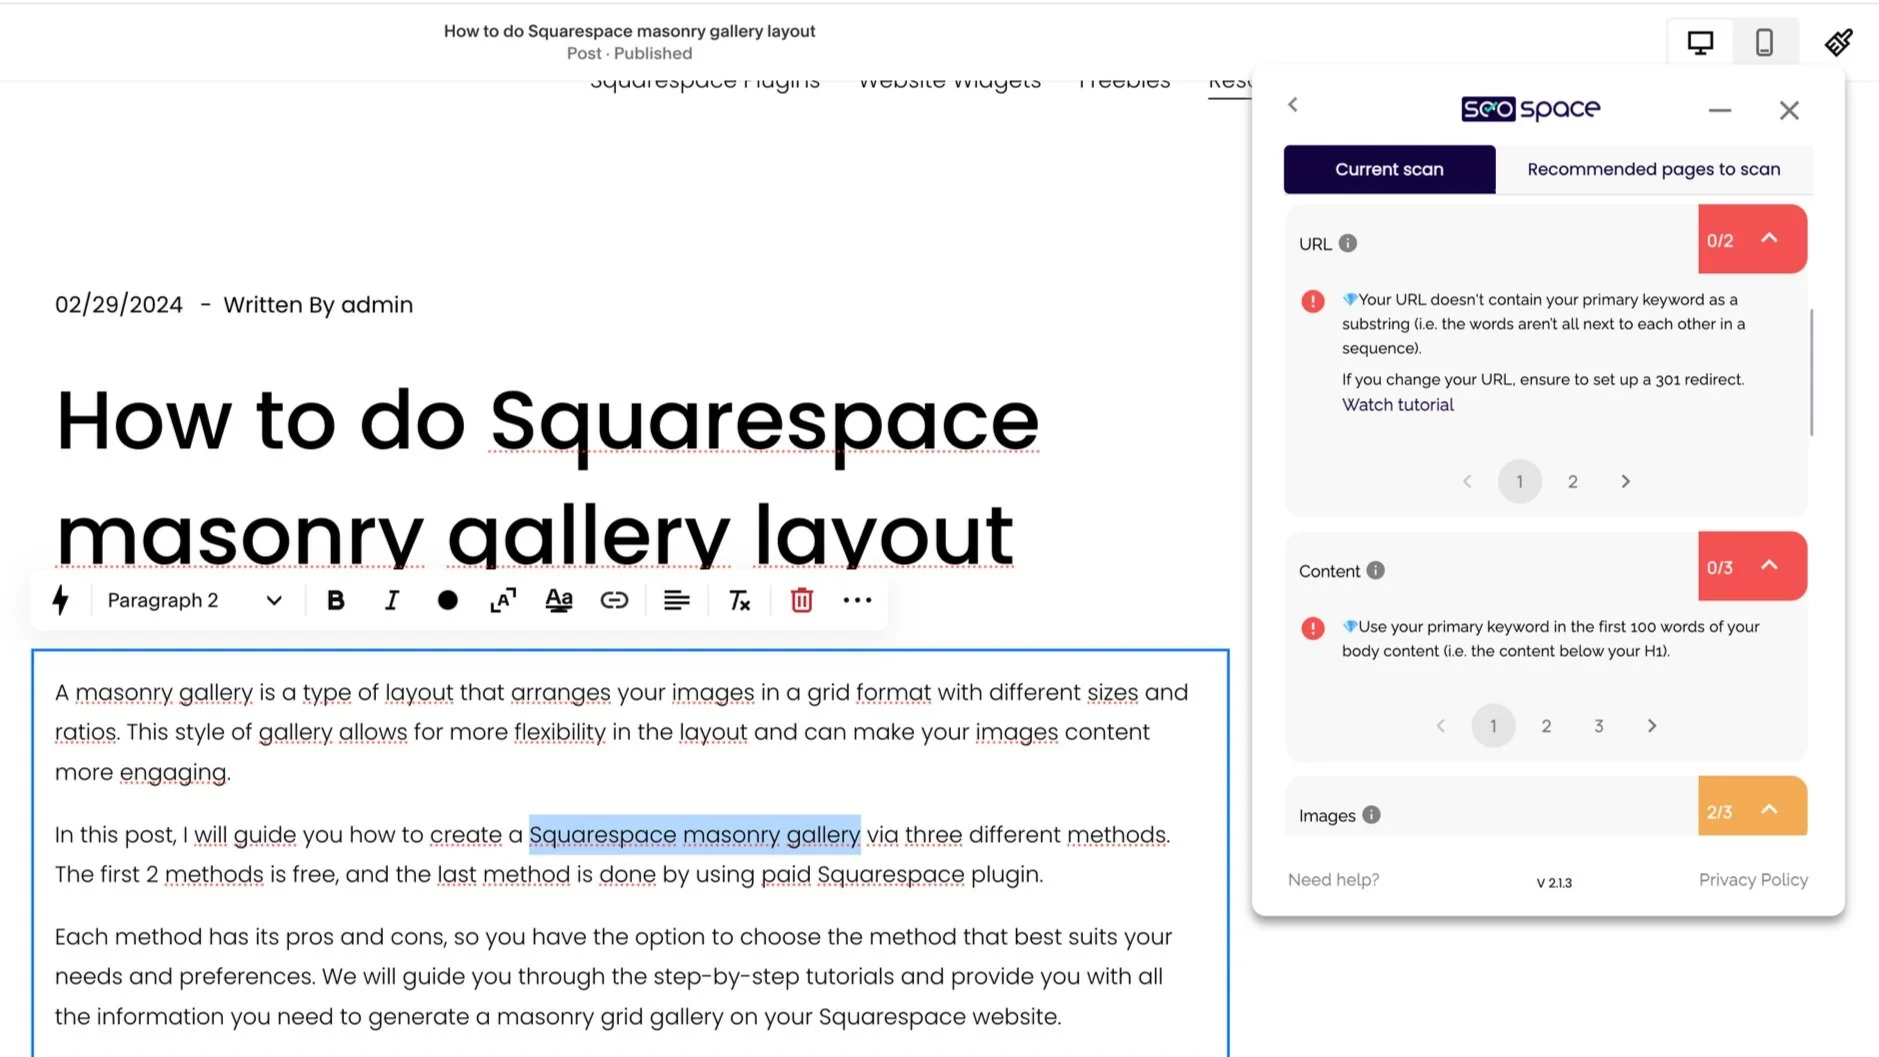Toggle bold formatting

pyautogui.click(x=336, y=600)
